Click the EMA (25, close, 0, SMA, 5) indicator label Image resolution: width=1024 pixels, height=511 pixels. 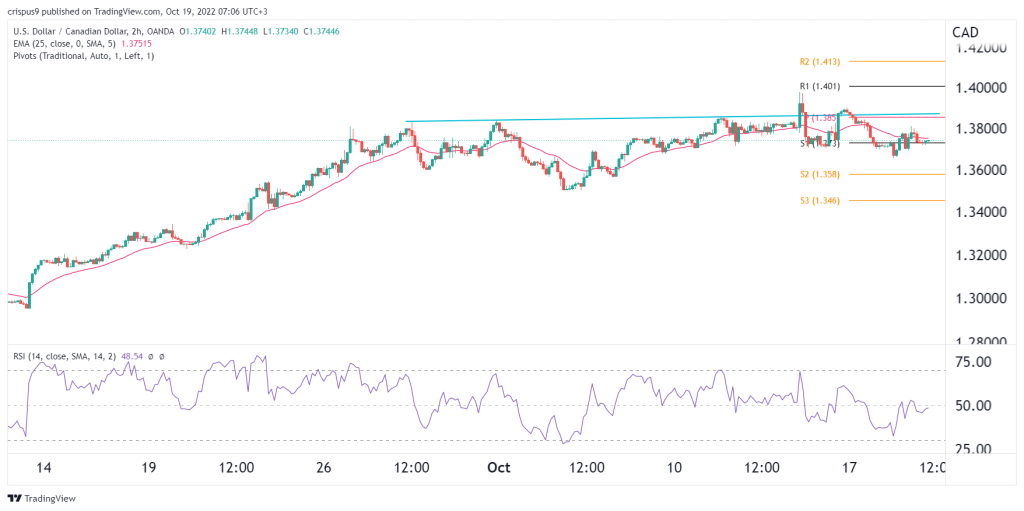point(64,43)
